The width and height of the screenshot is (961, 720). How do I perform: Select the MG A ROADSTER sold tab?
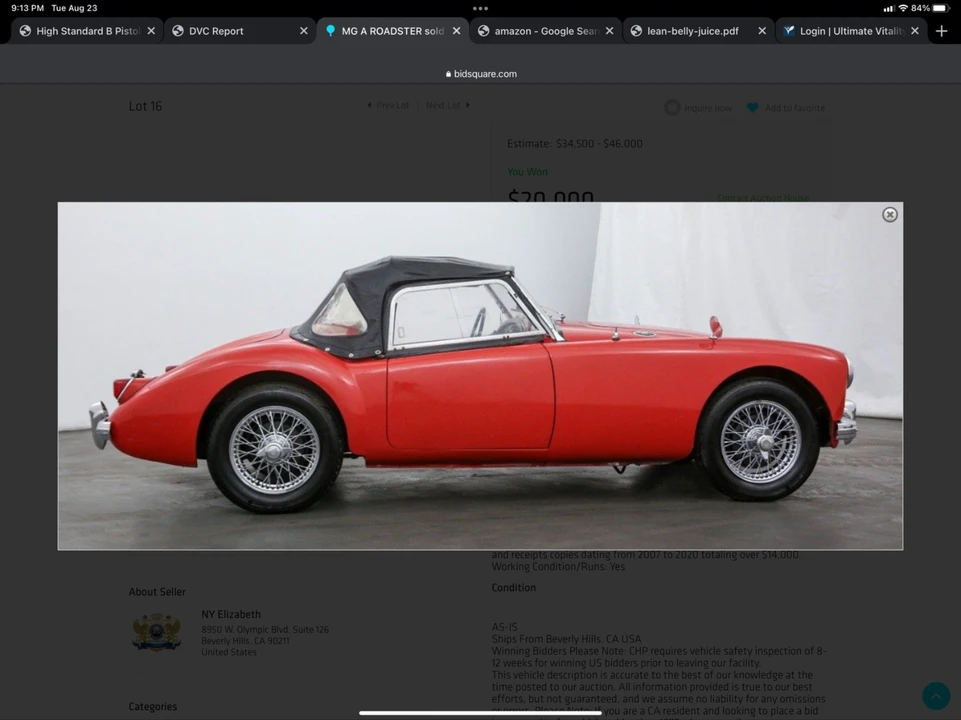392,31
